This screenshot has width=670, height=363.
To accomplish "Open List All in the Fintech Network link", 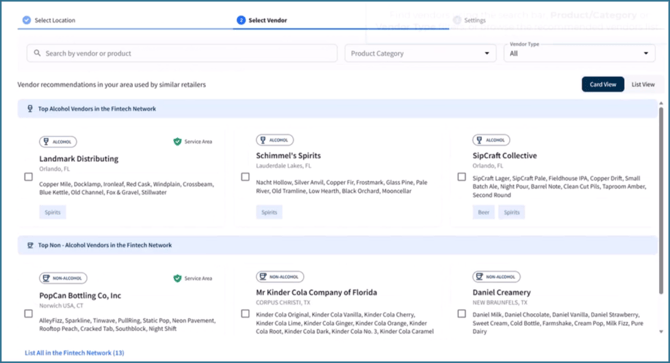I will click(74, 353).
